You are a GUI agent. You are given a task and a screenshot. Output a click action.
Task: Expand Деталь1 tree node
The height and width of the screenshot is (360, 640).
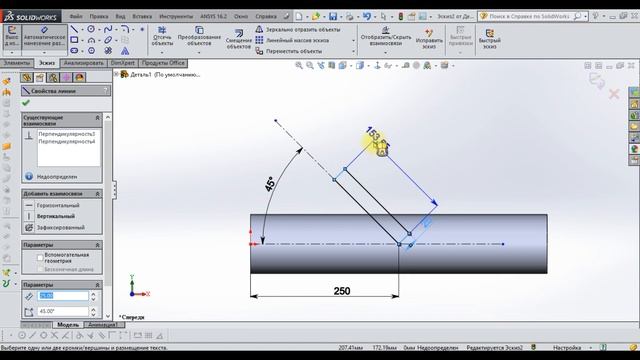pyautogui.click(x=116, y=74)
